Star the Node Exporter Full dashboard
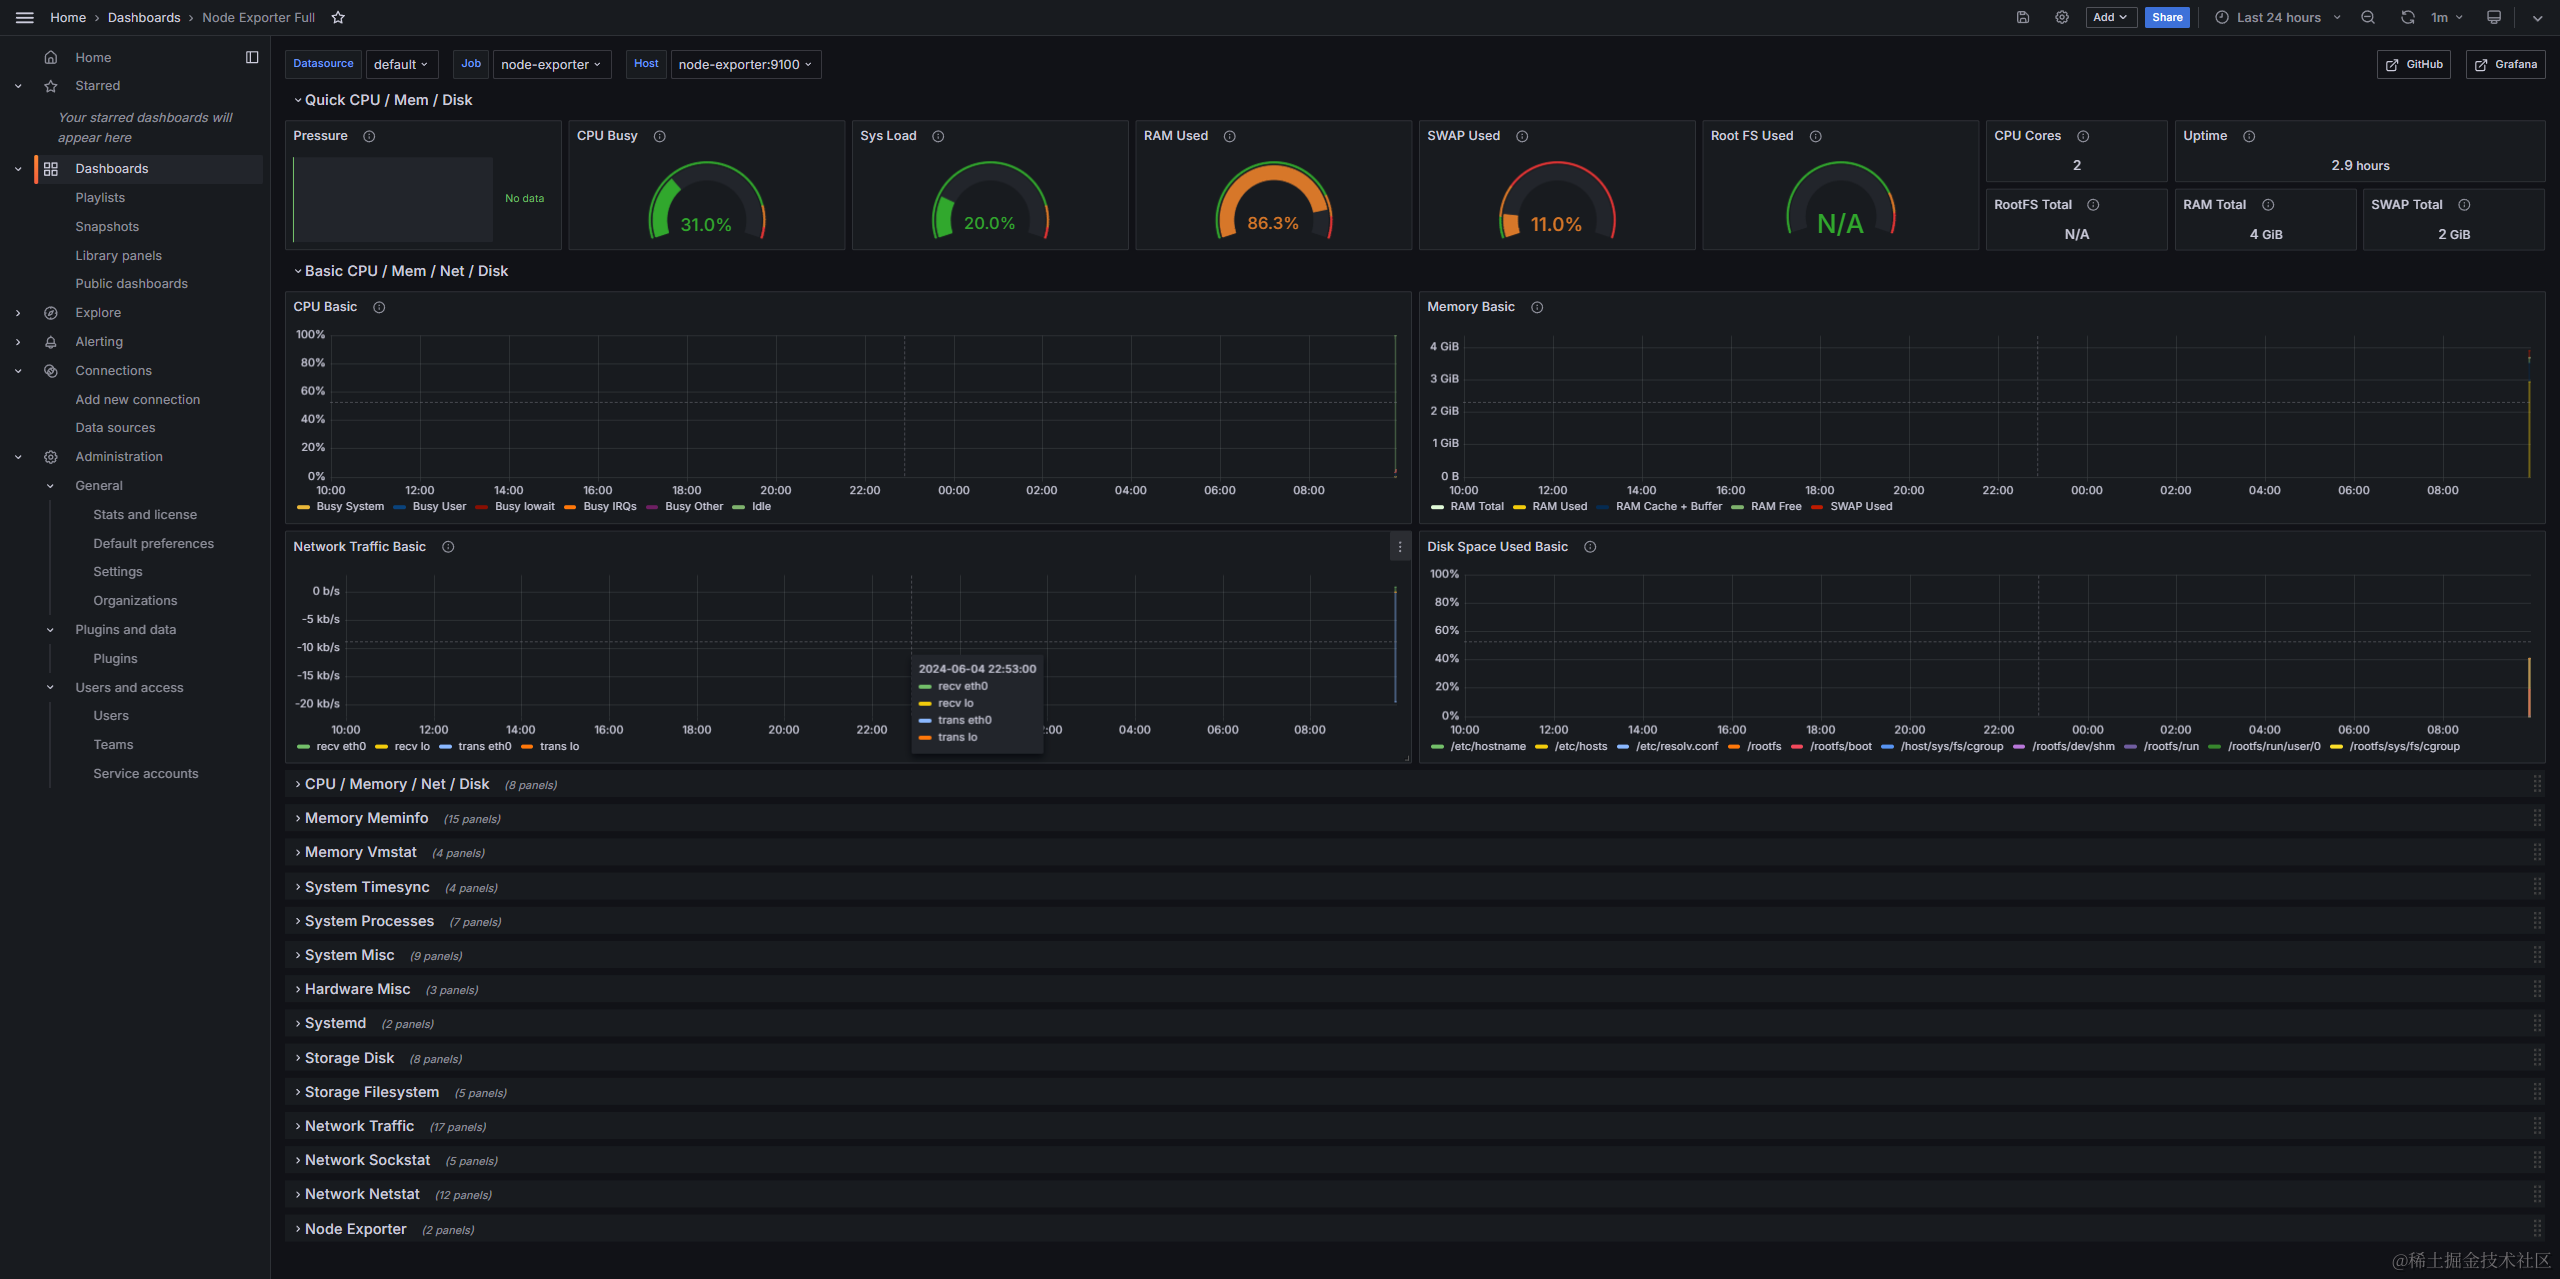2560x1279 pixels. click(338, 17)
